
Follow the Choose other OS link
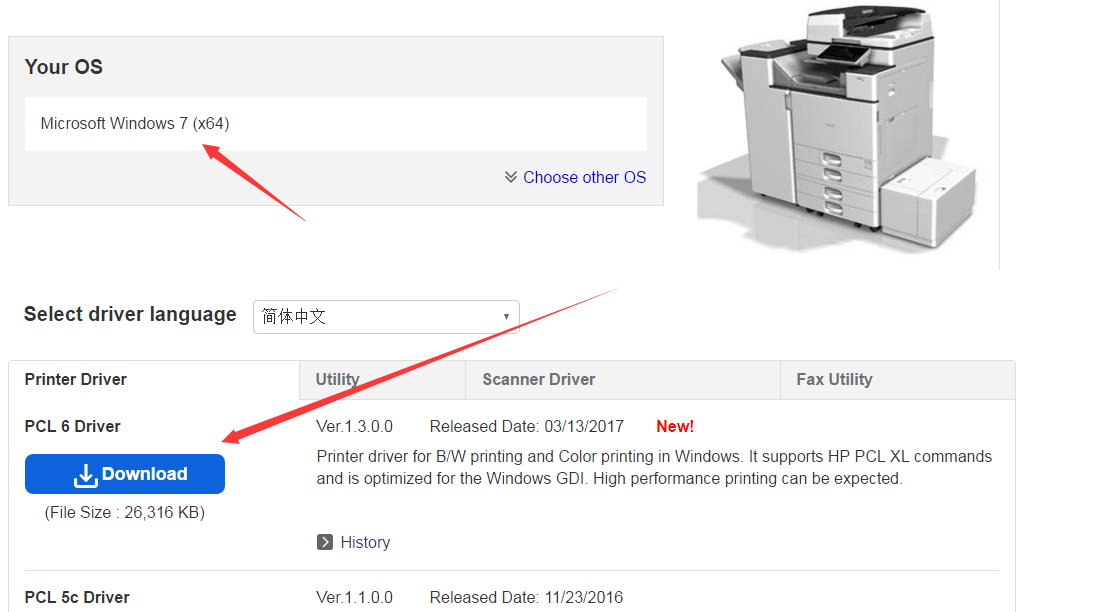(x=584, y=177)
